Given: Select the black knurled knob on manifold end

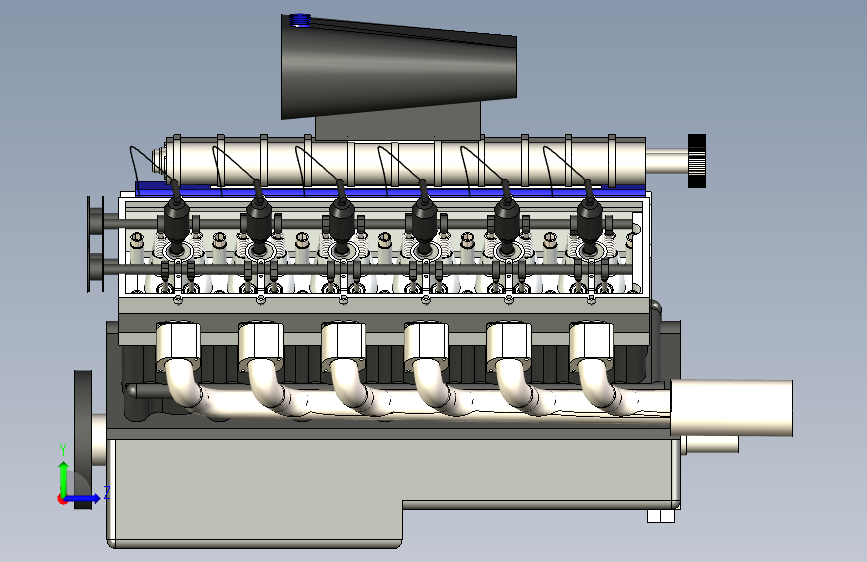Looking at the screenshot, I should tap(697, 161).
